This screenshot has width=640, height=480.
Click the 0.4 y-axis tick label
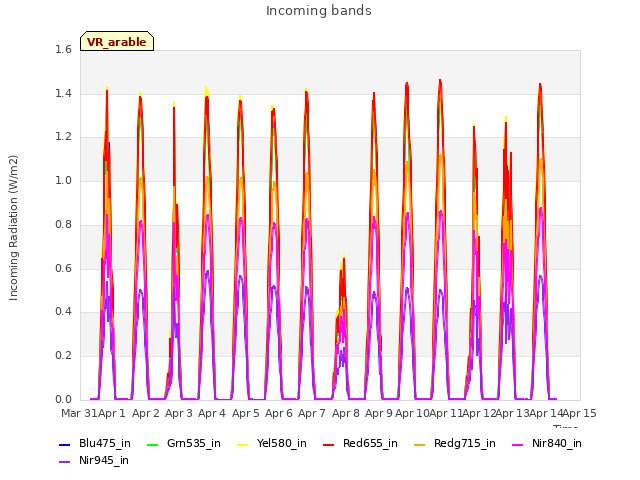(x=63, y=311)
